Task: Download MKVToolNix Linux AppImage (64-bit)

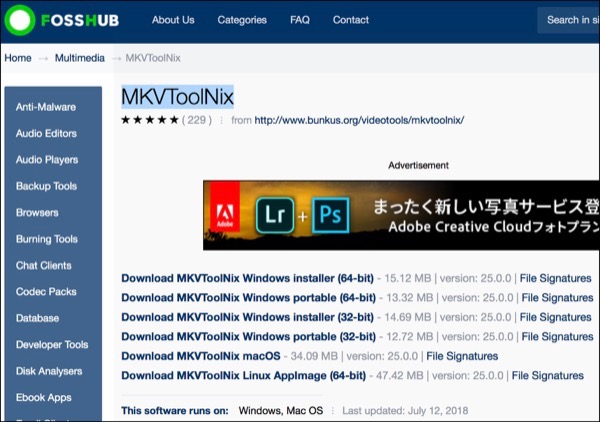Action: click(x=244, y=376)
